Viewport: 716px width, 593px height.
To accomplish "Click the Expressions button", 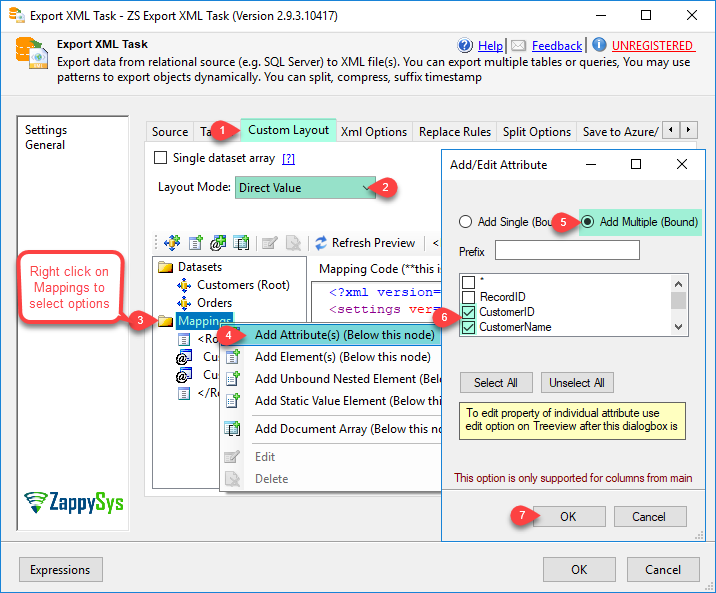I will [60, 570].
